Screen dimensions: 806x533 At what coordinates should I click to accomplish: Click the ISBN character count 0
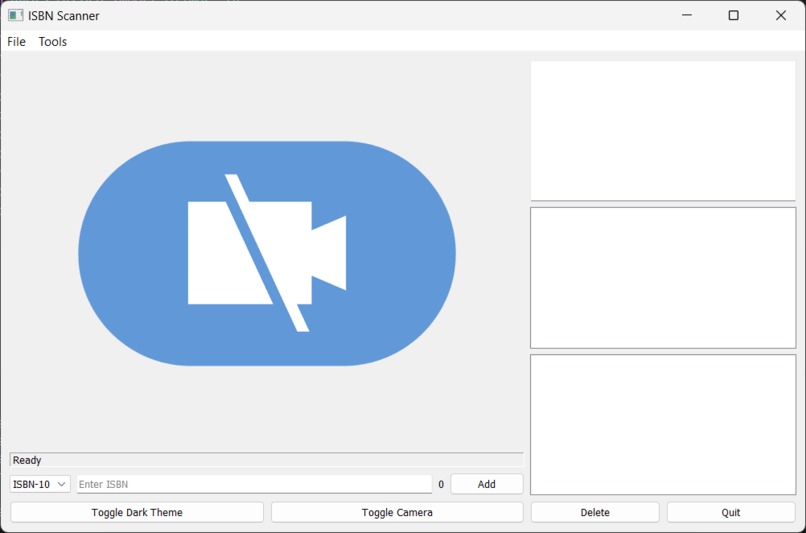(x=441, y=484)
